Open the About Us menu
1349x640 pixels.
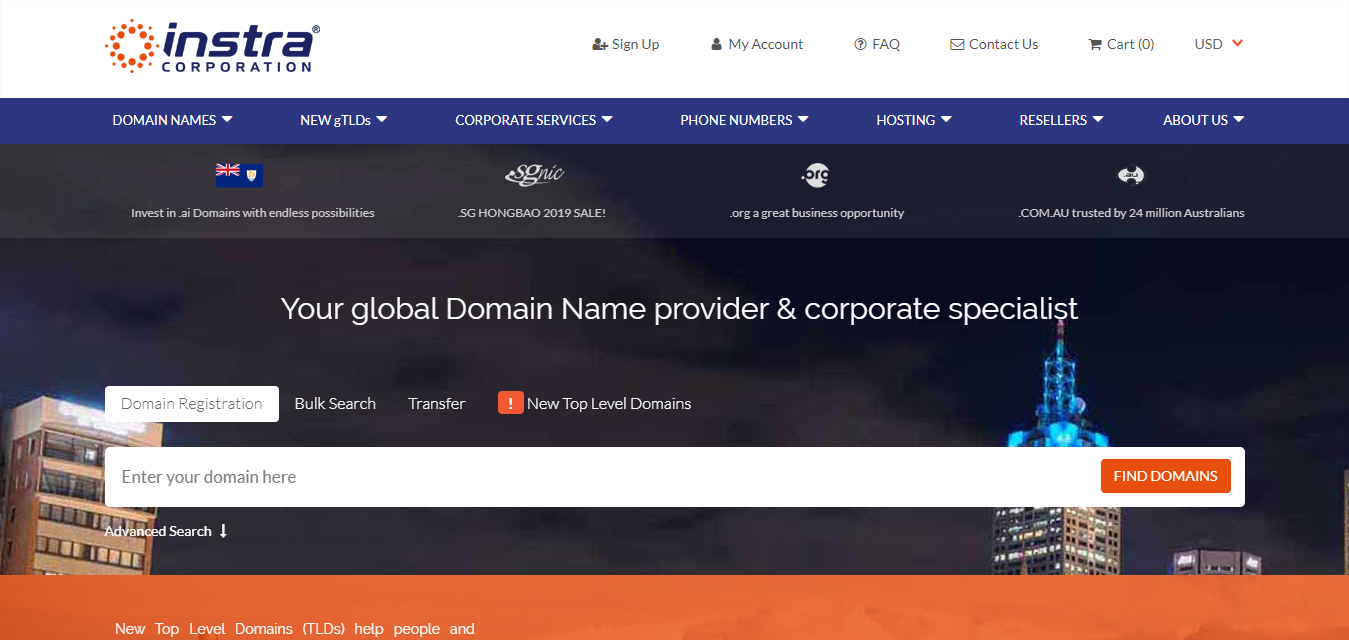pos(1203,120)
